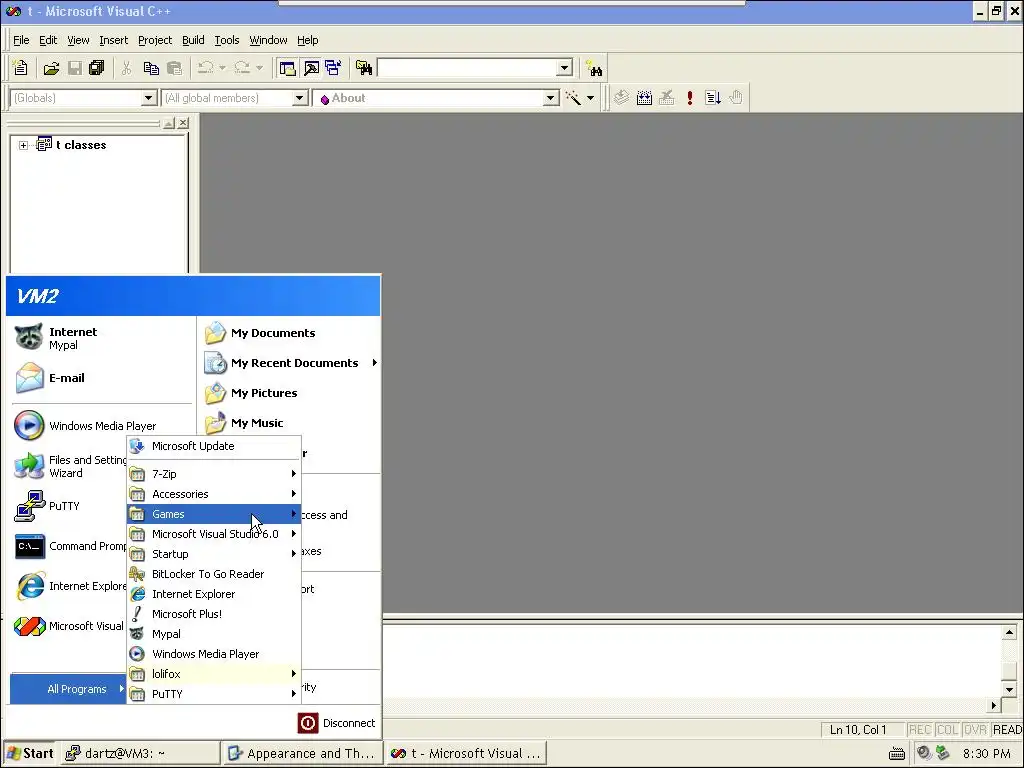The width and height of the screenshot is (1024, 768).
Task: Click the Copy toolbar icon
Action: click(x=151, y=68)
